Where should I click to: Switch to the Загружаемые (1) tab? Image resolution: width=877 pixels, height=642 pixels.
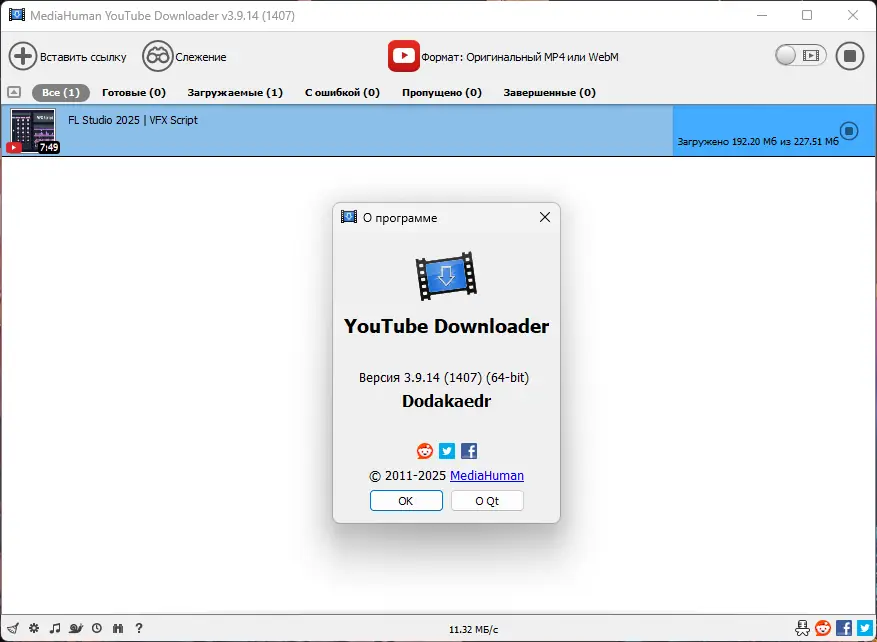pos(235,93)
